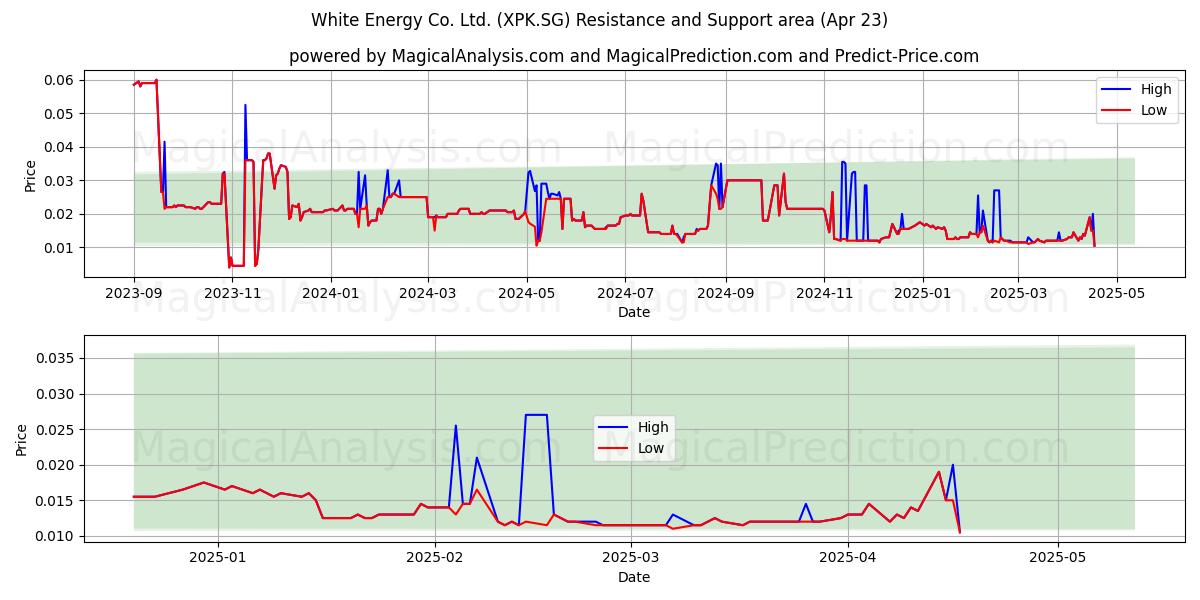Image resolution: width=1200 pixels, height=600 pixels.
Task: Click the 0.015 price tick on bottom chart
Action: [57, 501]
